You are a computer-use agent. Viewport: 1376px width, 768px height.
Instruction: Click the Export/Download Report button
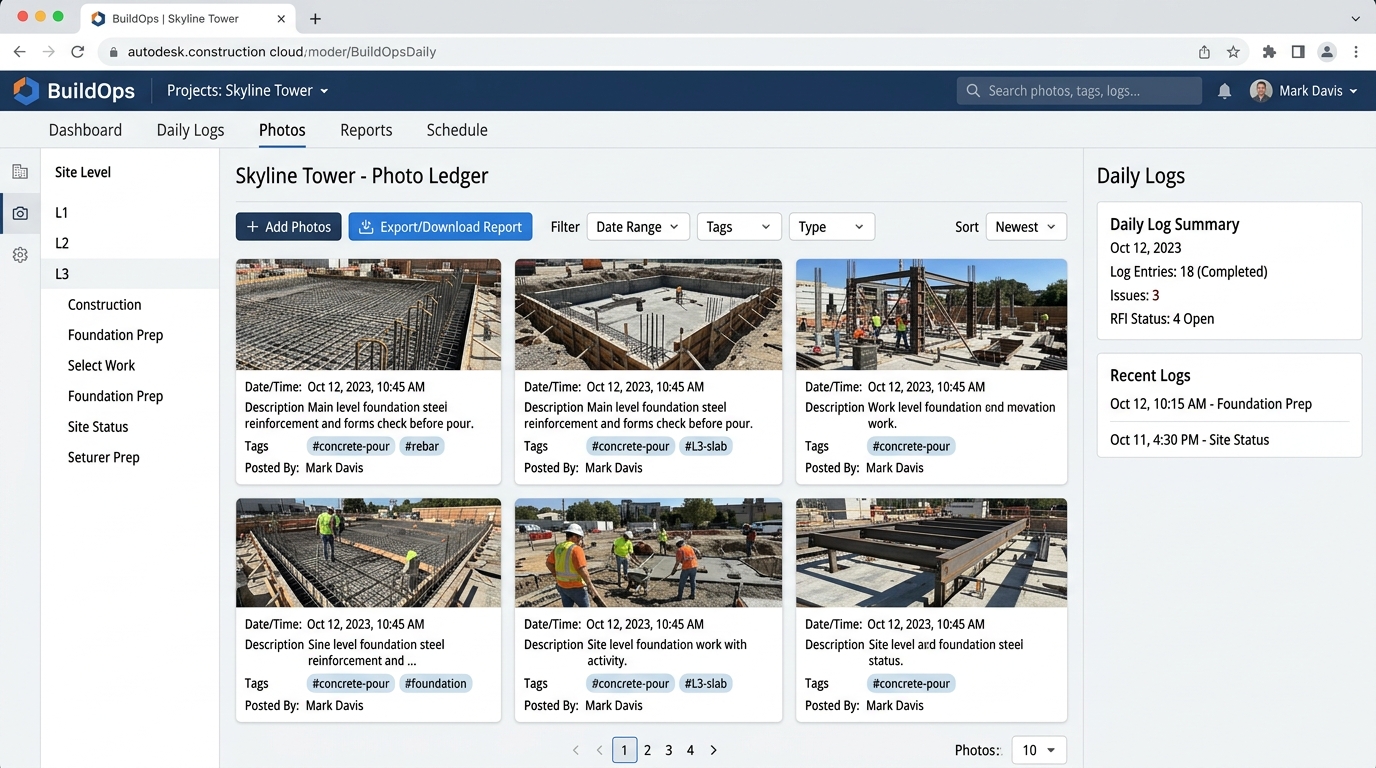tap(440, 227)
